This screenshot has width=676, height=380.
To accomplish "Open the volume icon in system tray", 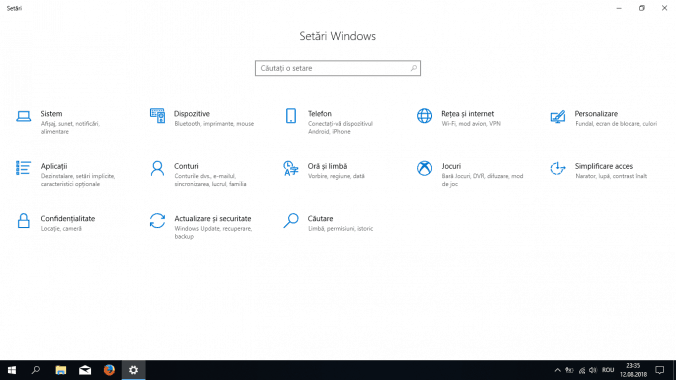I will point(593,370).
